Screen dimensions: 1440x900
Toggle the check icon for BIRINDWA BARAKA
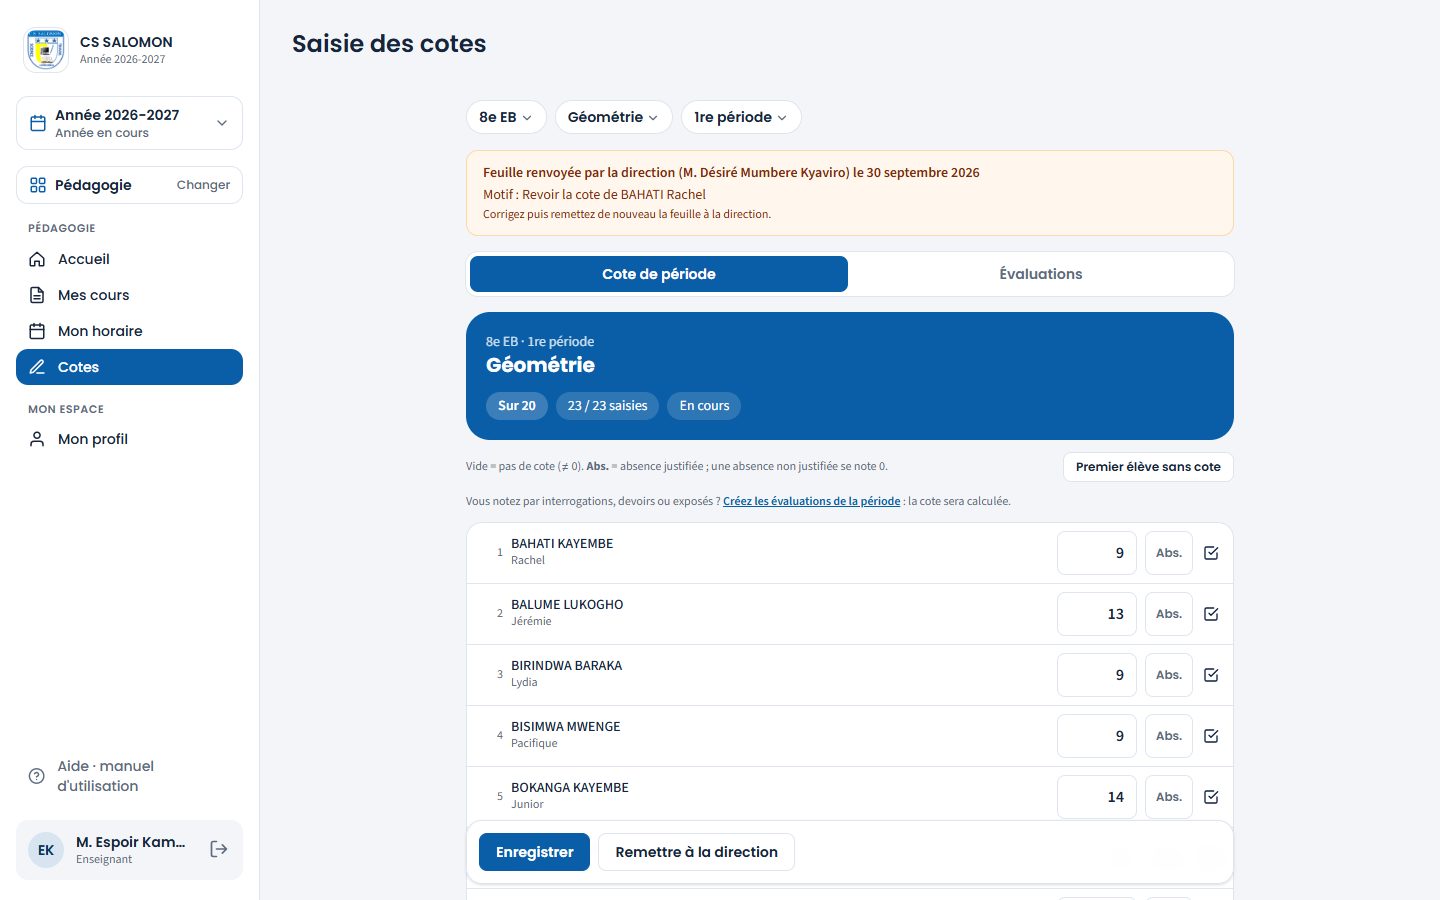[x=1211, y=675]
